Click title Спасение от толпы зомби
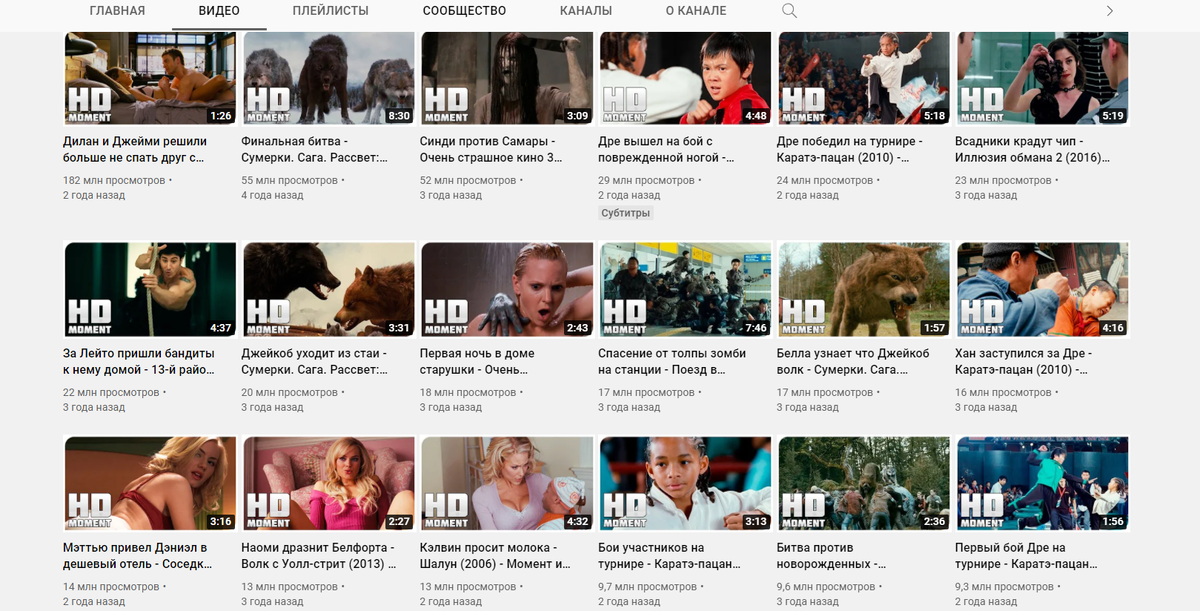This screenshot has width=1200, height=611. click(672, 362)
